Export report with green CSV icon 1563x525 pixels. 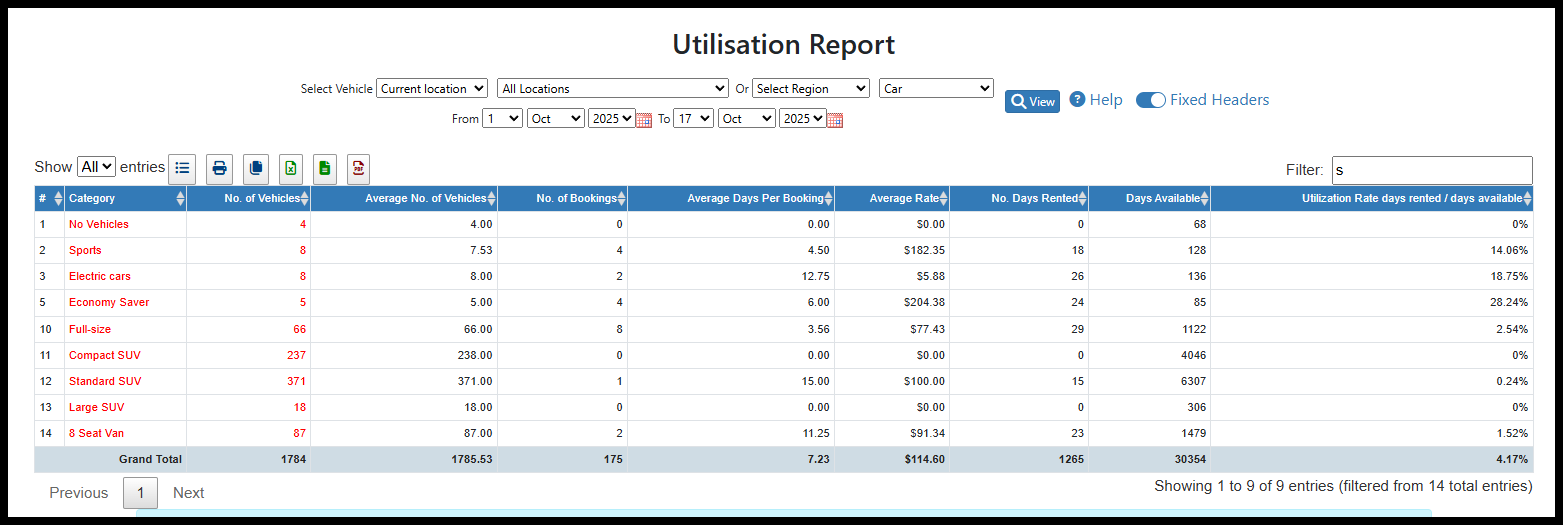[x=324, y=168]
